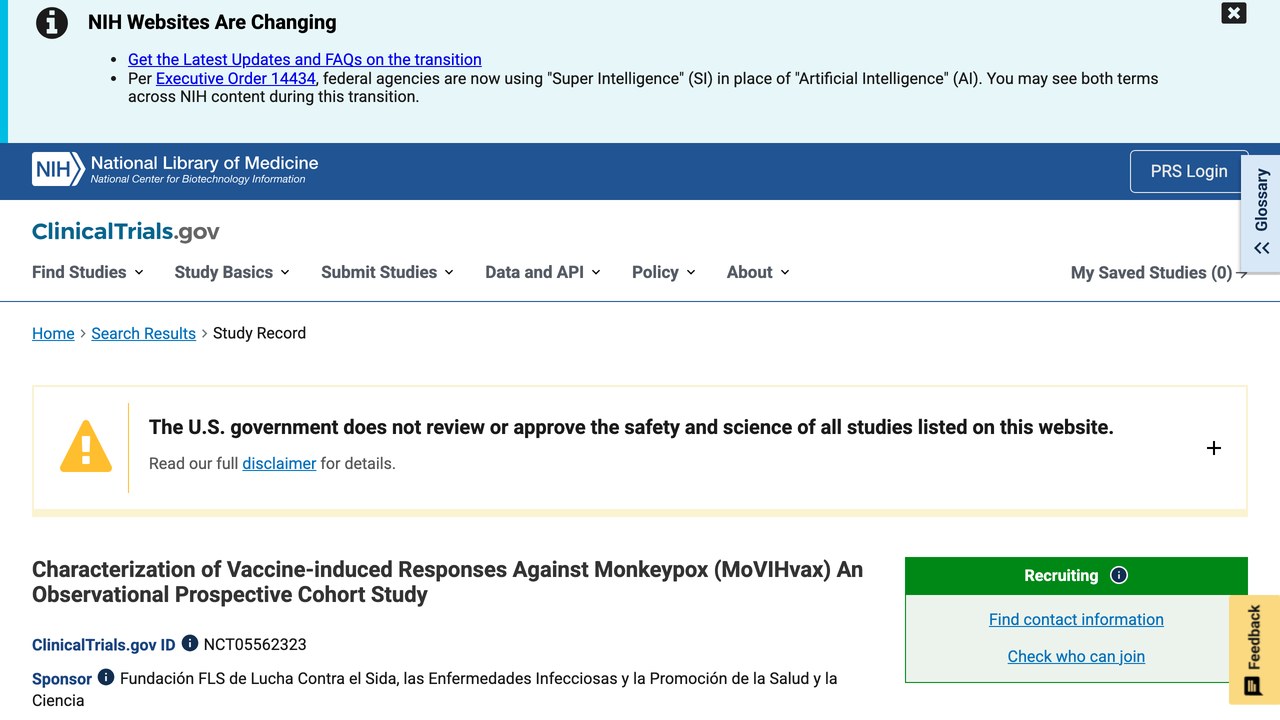1280x720 pixels.
Task: Open the Find Studies menu
Action: 88,272
